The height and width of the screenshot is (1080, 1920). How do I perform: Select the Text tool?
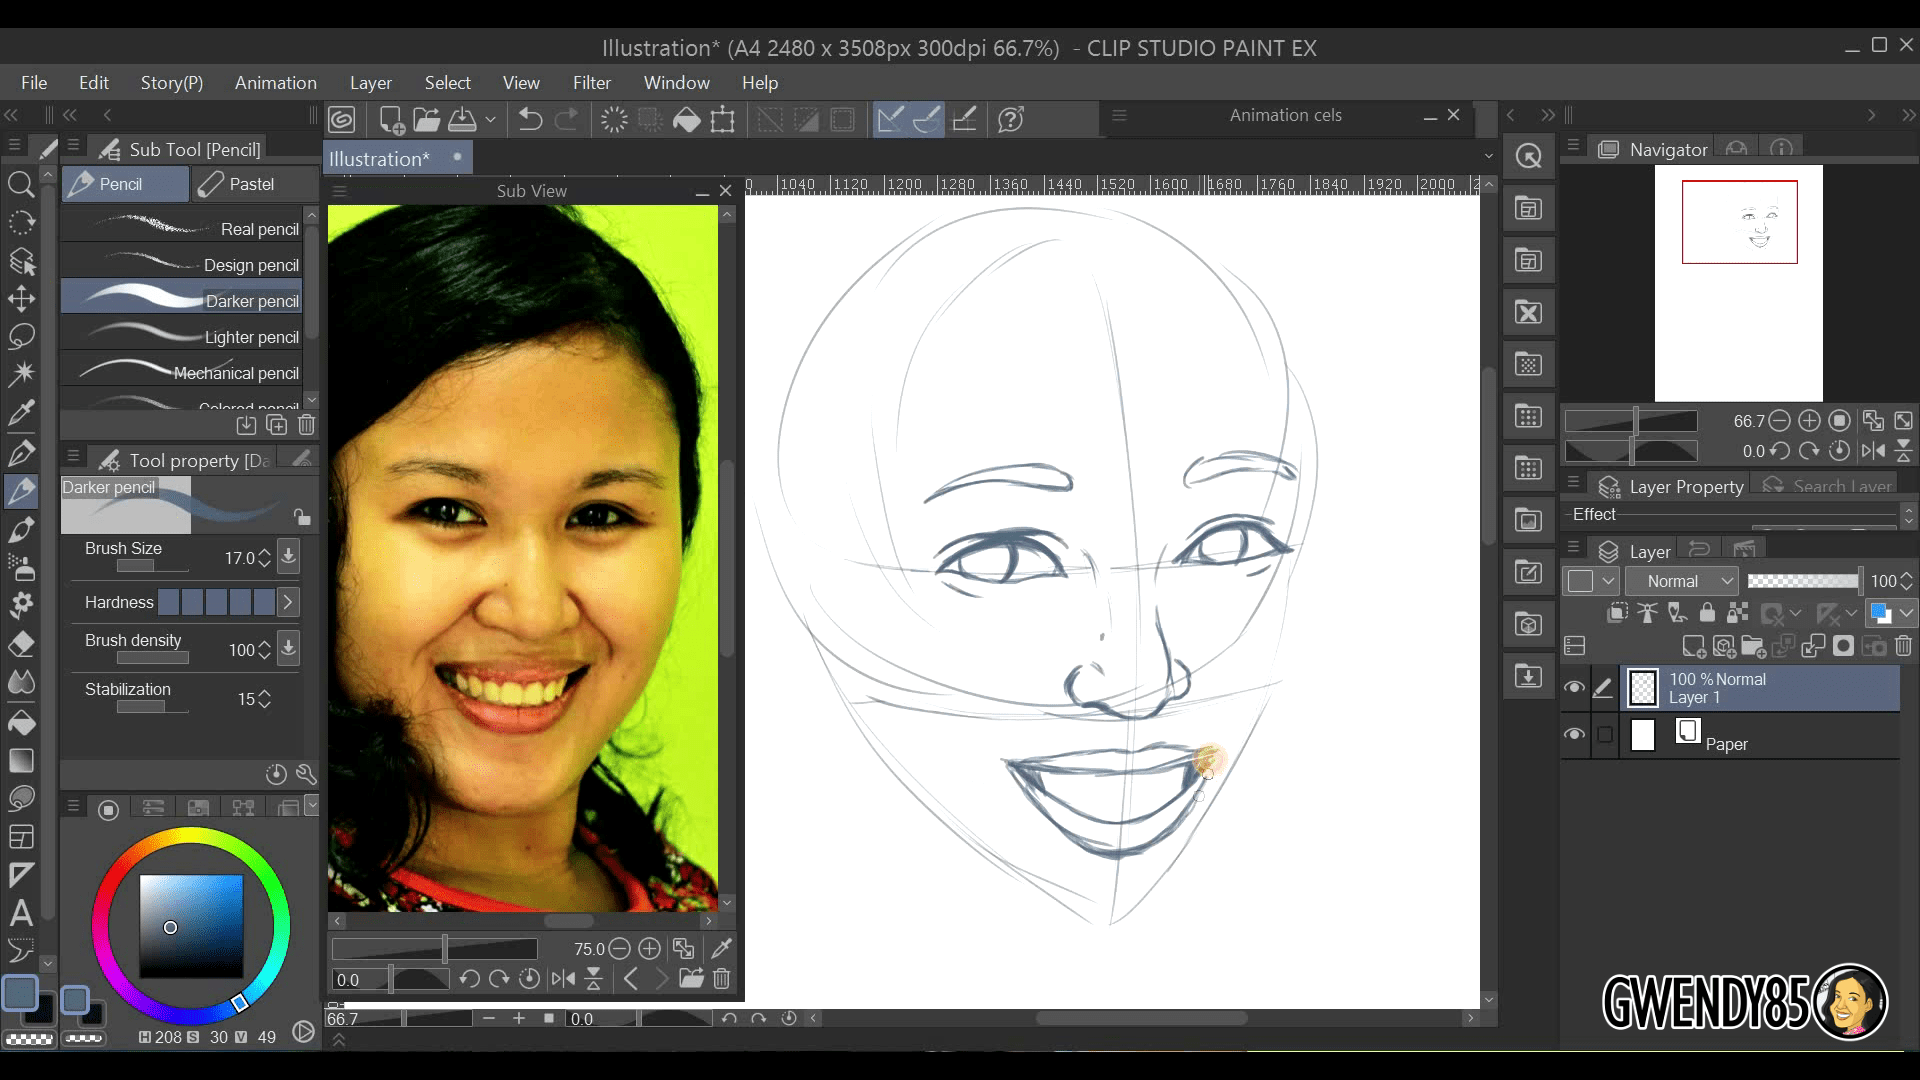(21, 913)
